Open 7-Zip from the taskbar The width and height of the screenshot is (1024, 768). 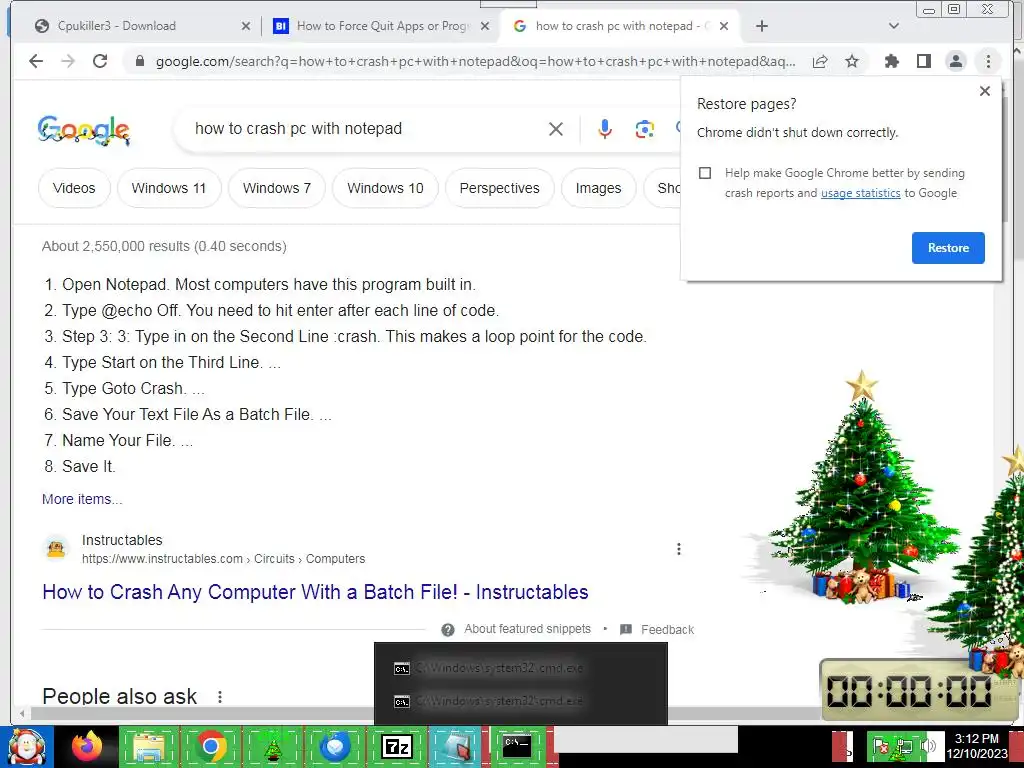click(396, 746)
